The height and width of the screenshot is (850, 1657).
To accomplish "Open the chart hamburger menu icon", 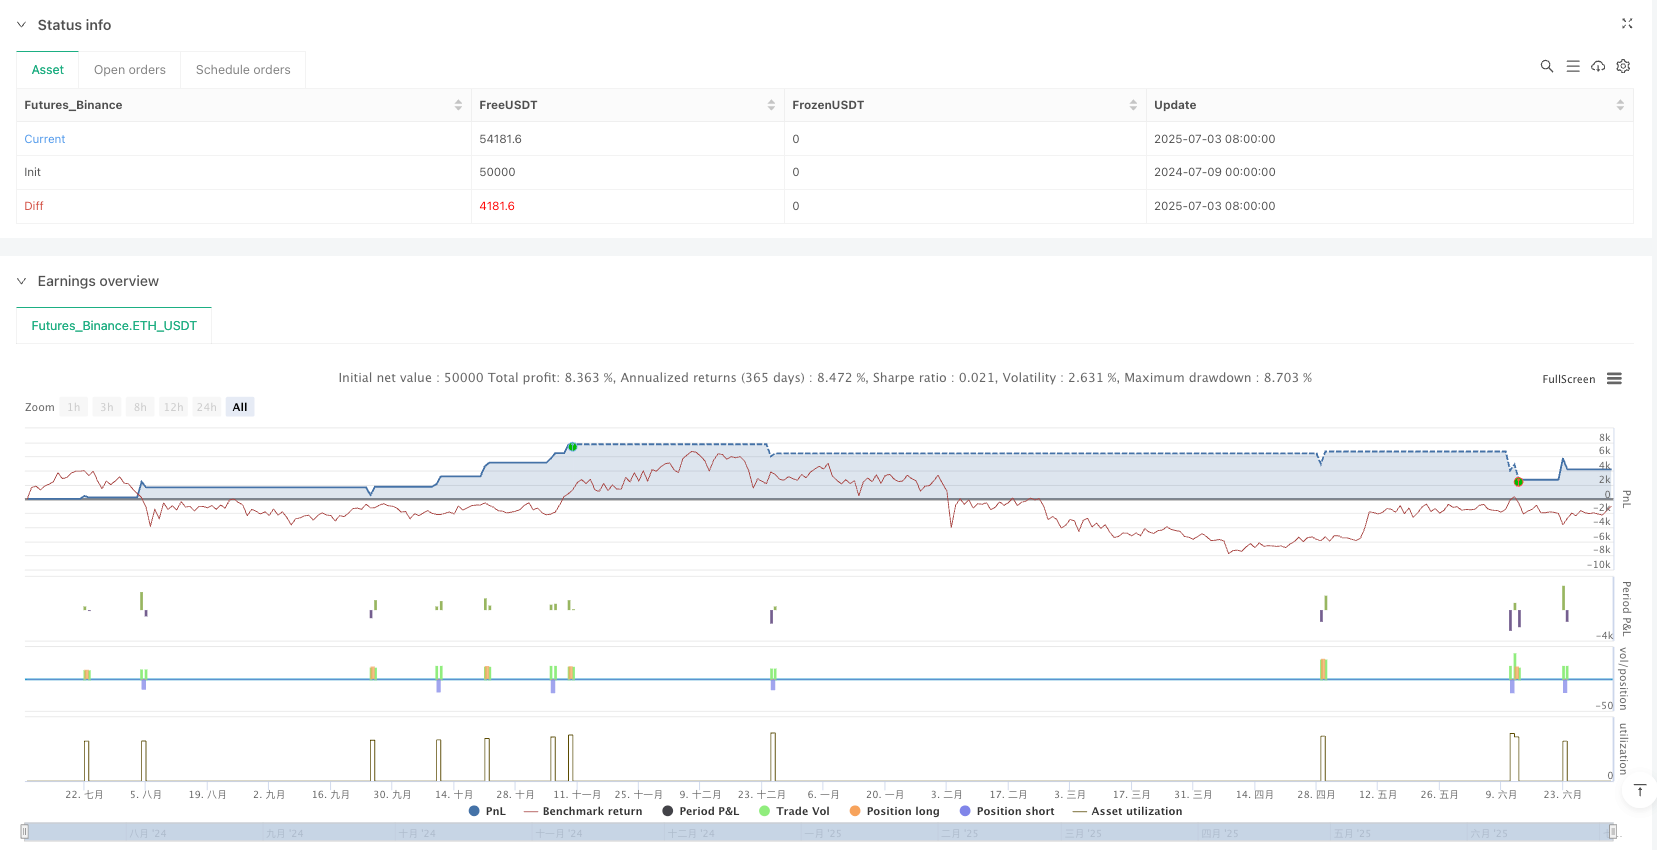I will (1614, 379).
